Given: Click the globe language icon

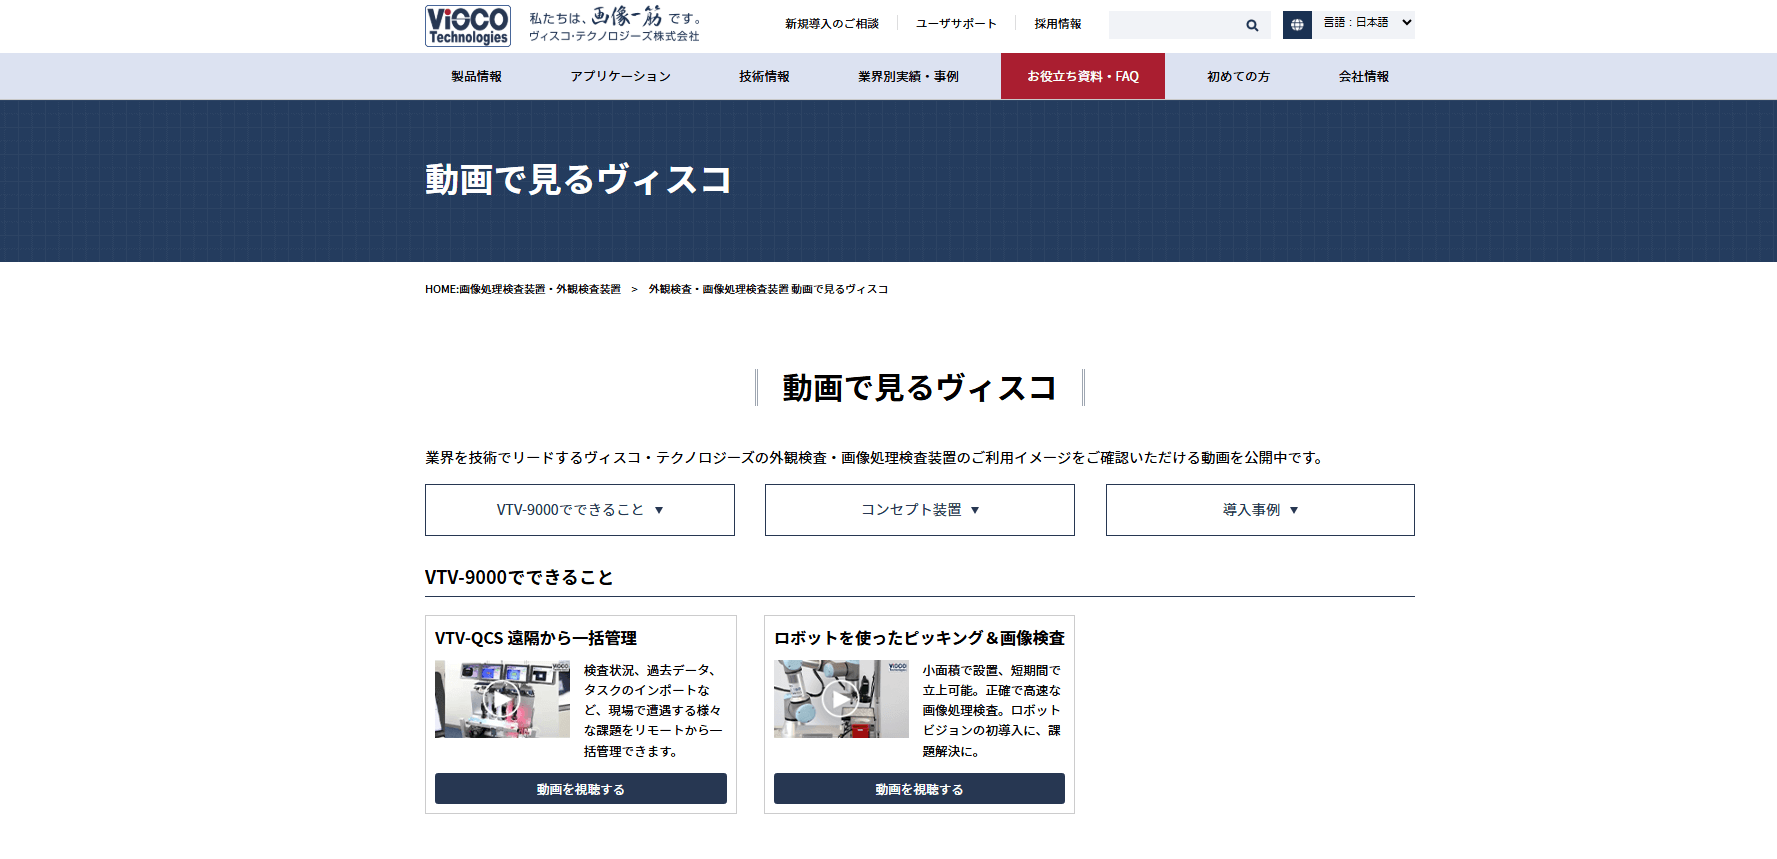Looking at the screenshot, I should (x=1297, y=25).
